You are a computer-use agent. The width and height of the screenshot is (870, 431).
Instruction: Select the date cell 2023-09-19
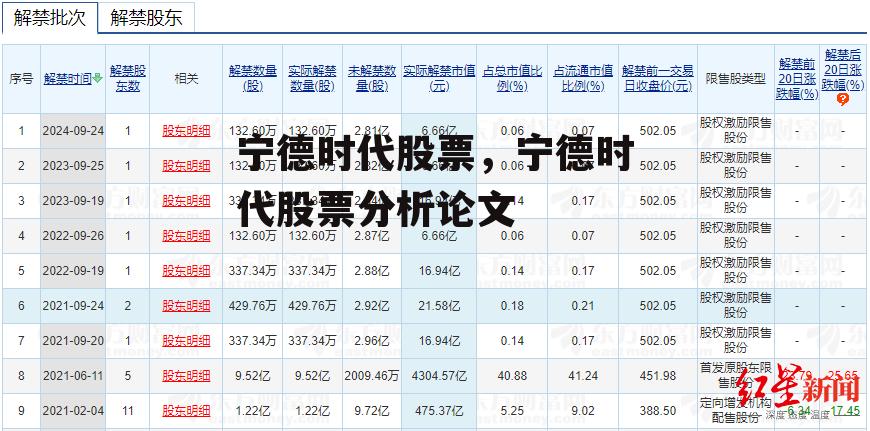coord(73,201)
